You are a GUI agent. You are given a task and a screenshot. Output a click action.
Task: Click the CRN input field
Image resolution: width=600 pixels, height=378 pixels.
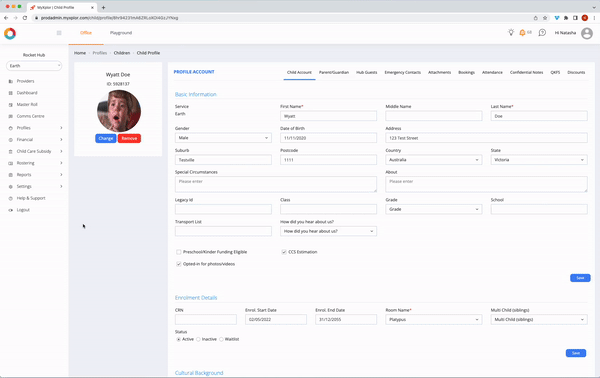point(206,319)
